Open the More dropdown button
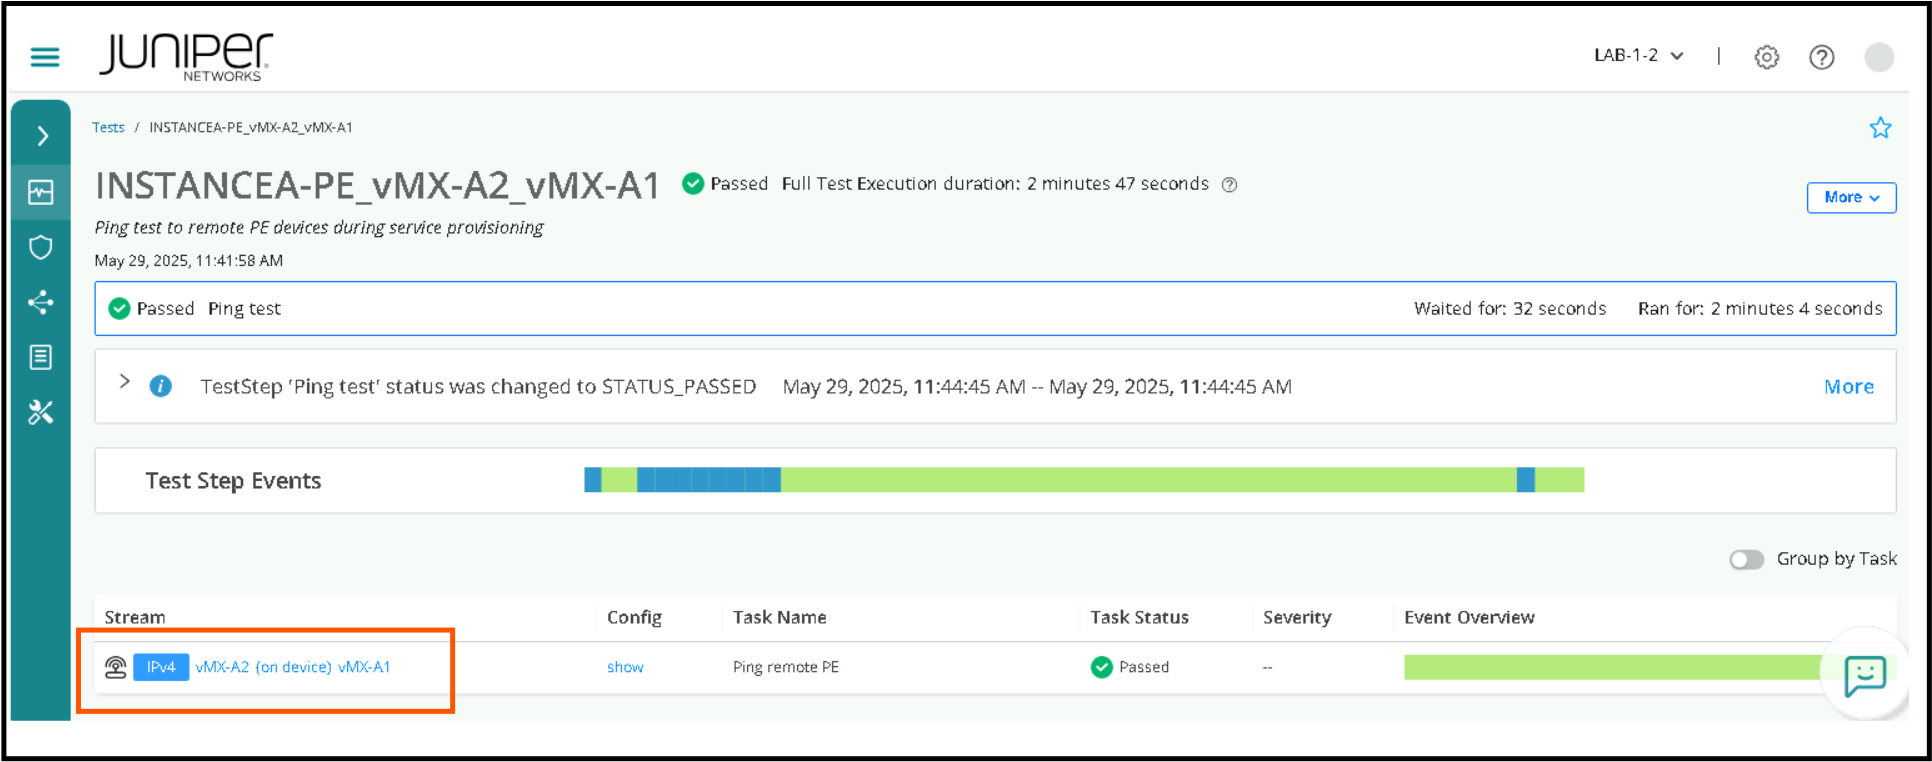Screen dimensions: 1932x762 pyautogui.click(x=1850, y=198)
